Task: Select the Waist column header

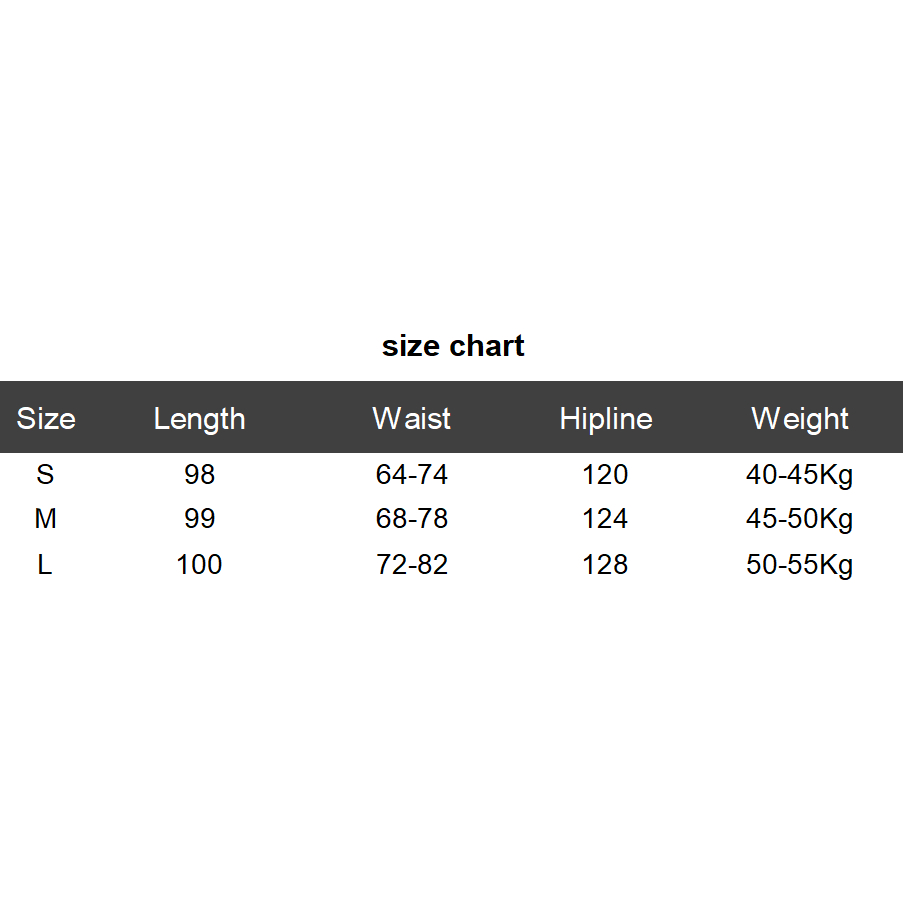Action: pyautogui.click(x=411, y=418)
